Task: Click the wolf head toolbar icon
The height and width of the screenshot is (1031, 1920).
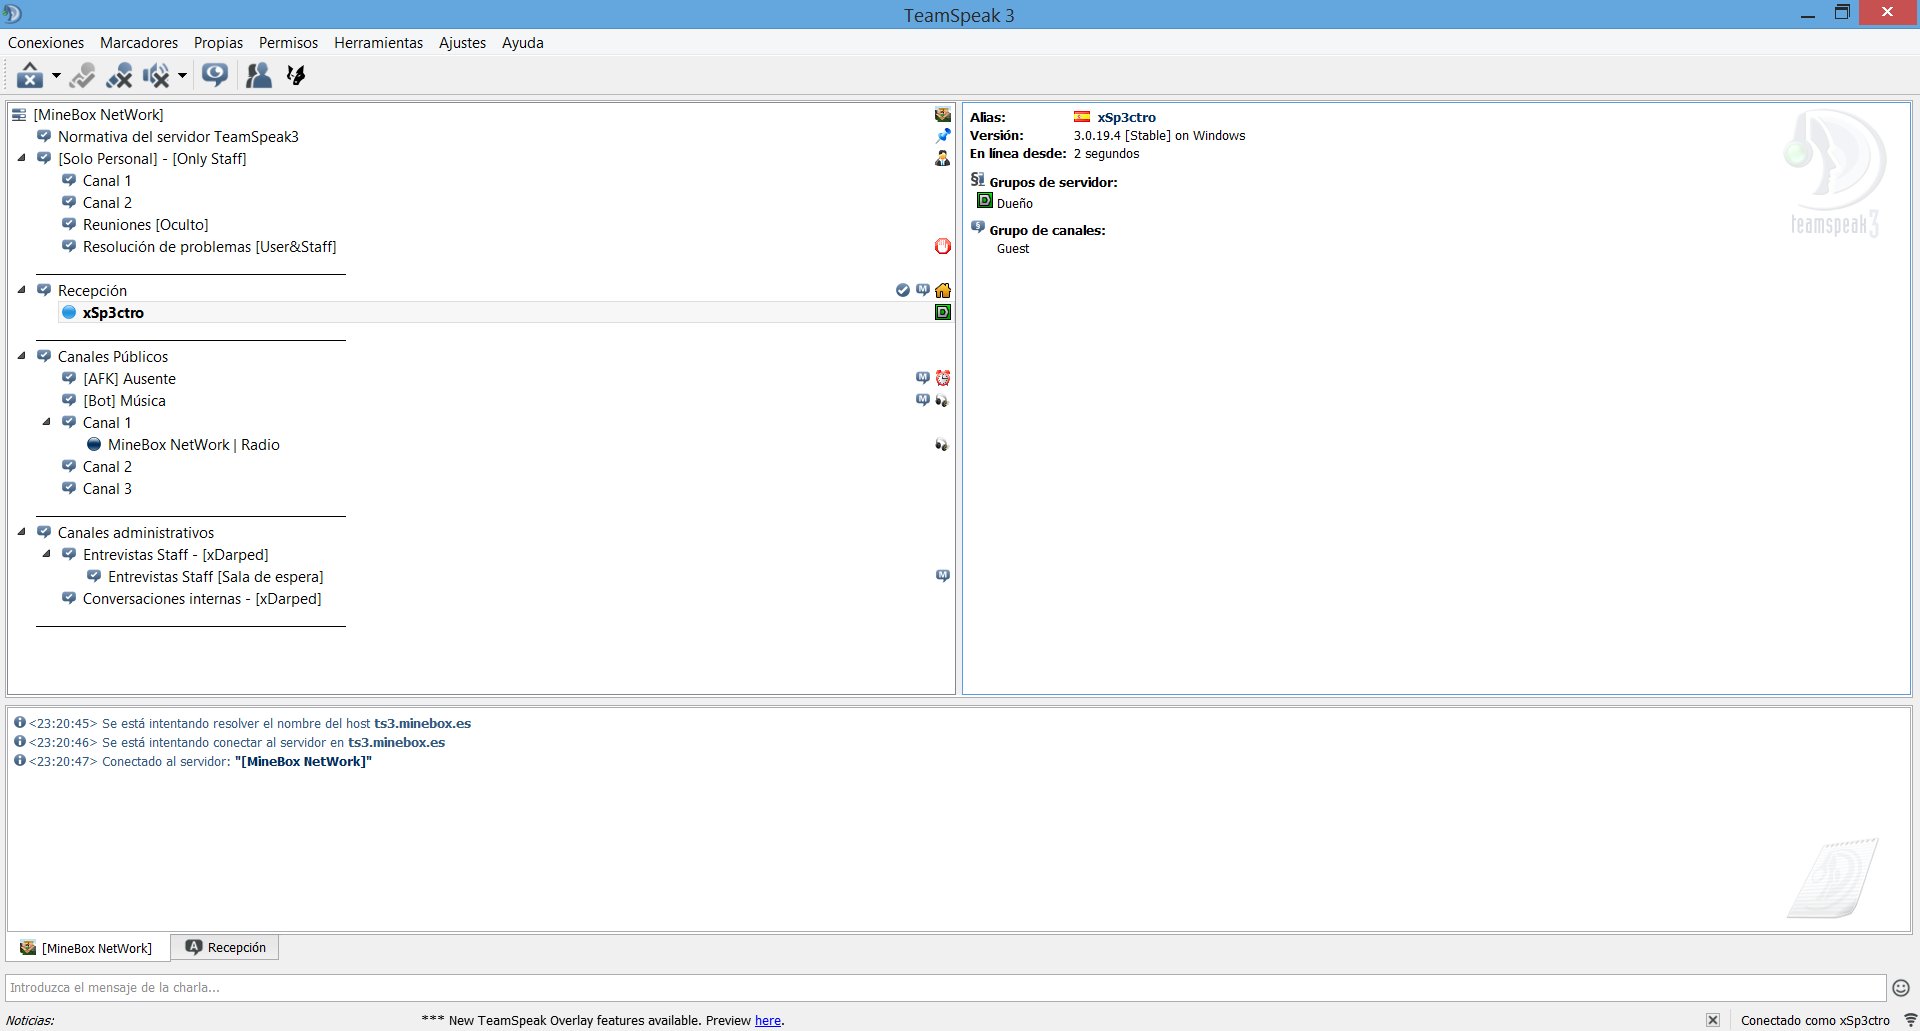Action: (x=296, y=75)
